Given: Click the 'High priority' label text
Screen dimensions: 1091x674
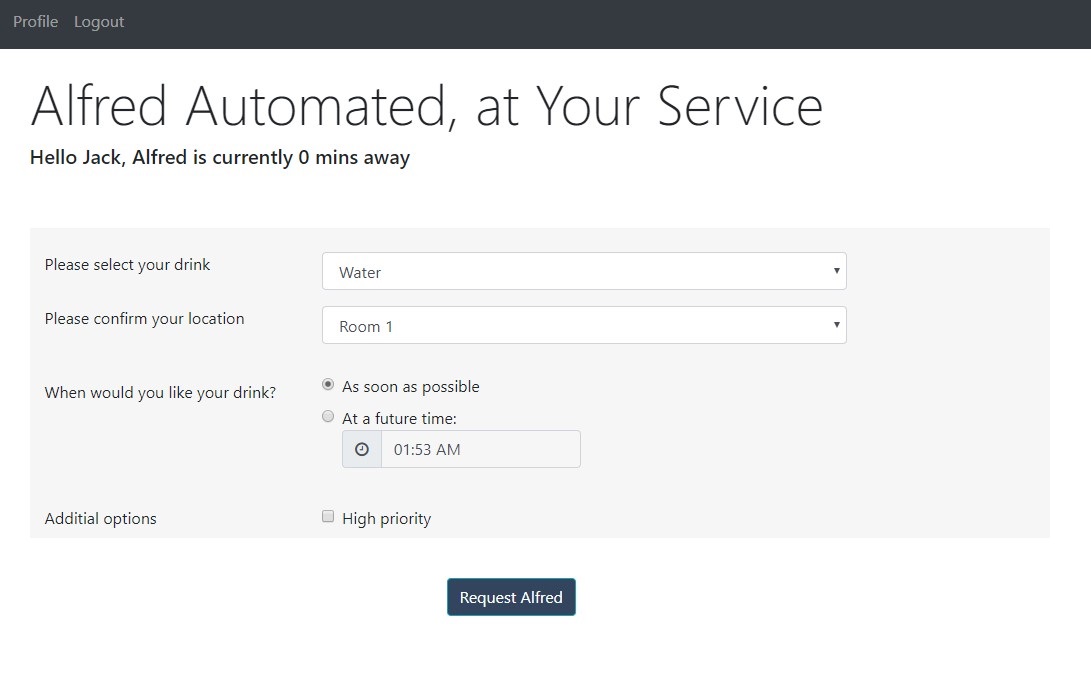Looking at the screenshot, I should point(386,519).
